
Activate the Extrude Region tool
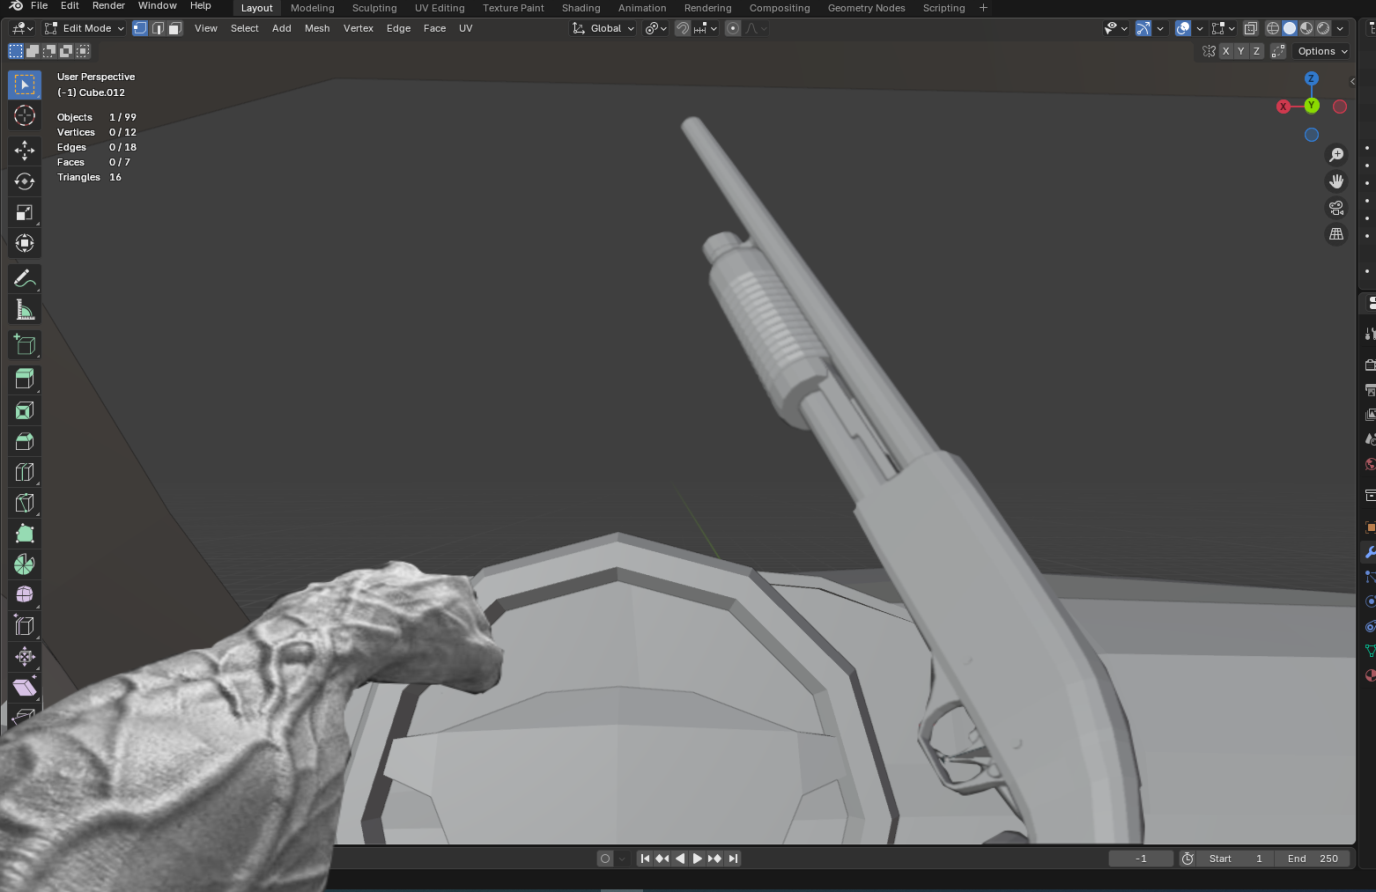click(x=25, y=379)
